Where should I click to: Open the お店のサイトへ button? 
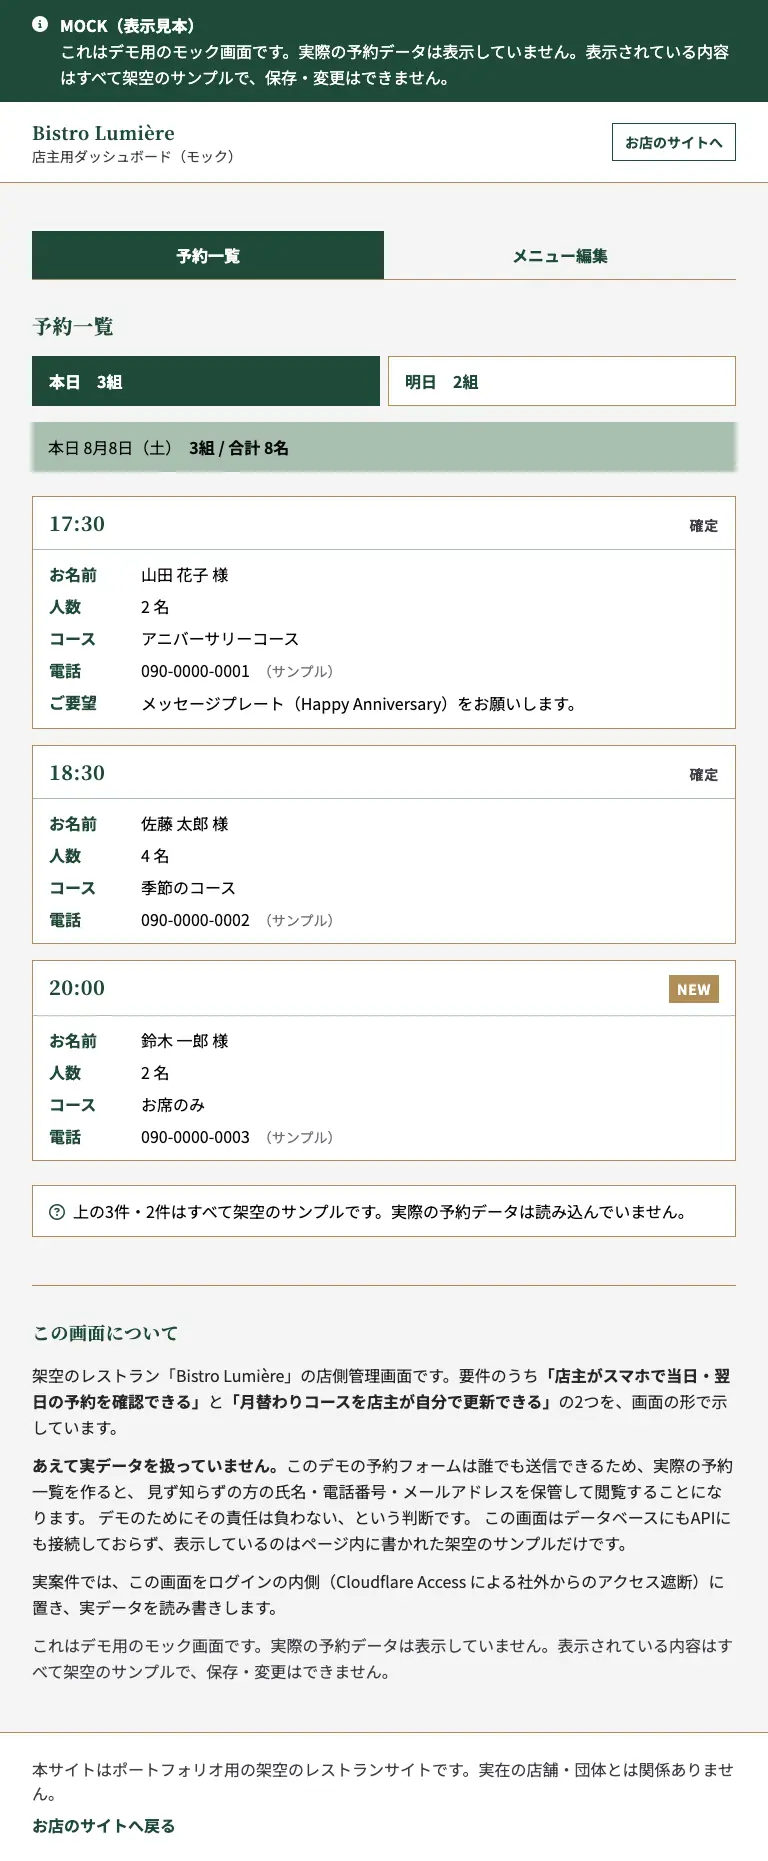674,142
